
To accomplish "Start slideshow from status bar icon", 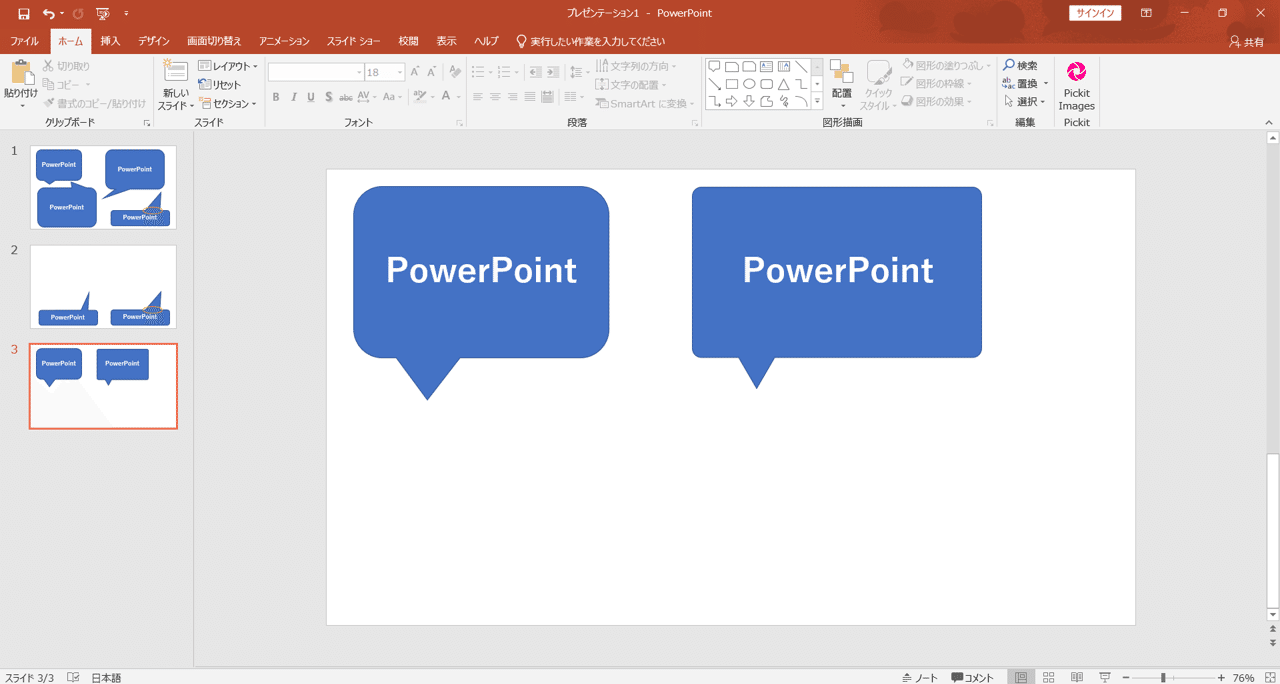I will 1105,677.
